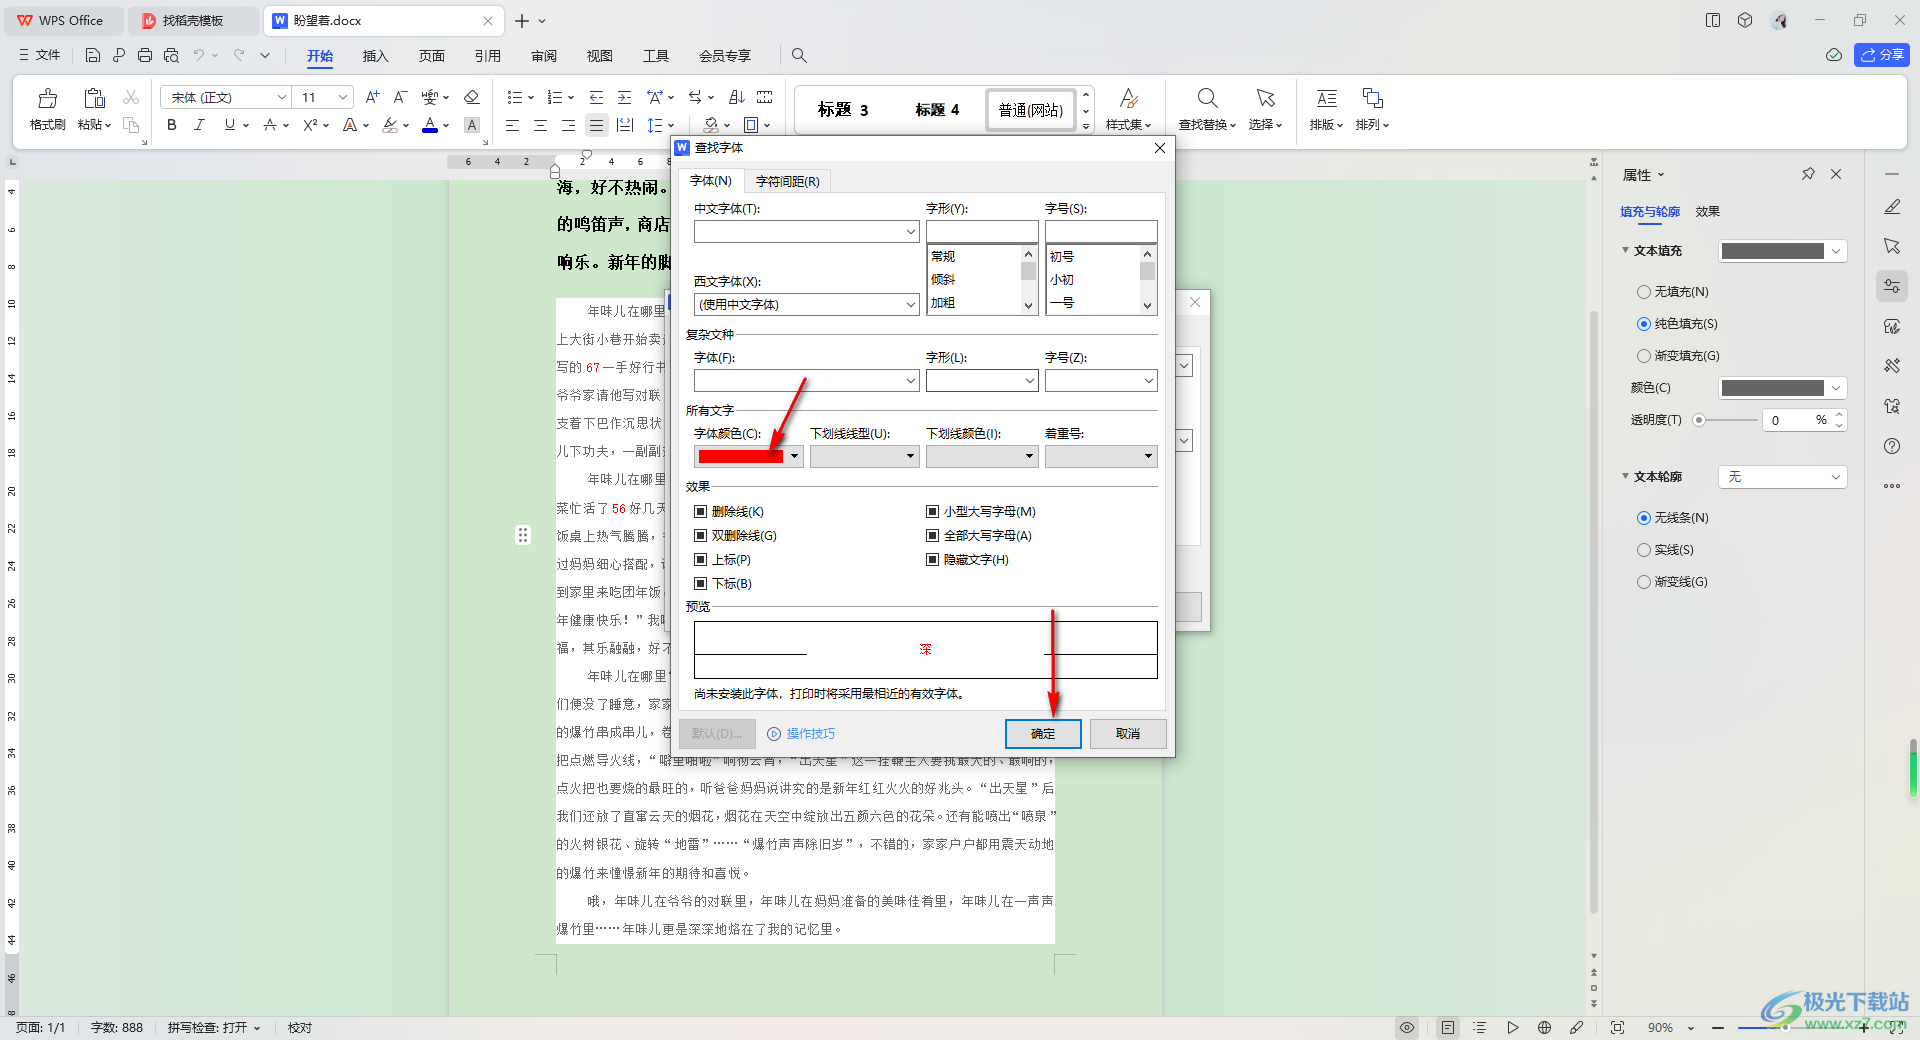Open the emphasis mark (着重号) dropdown

[x=1101, y=457]
